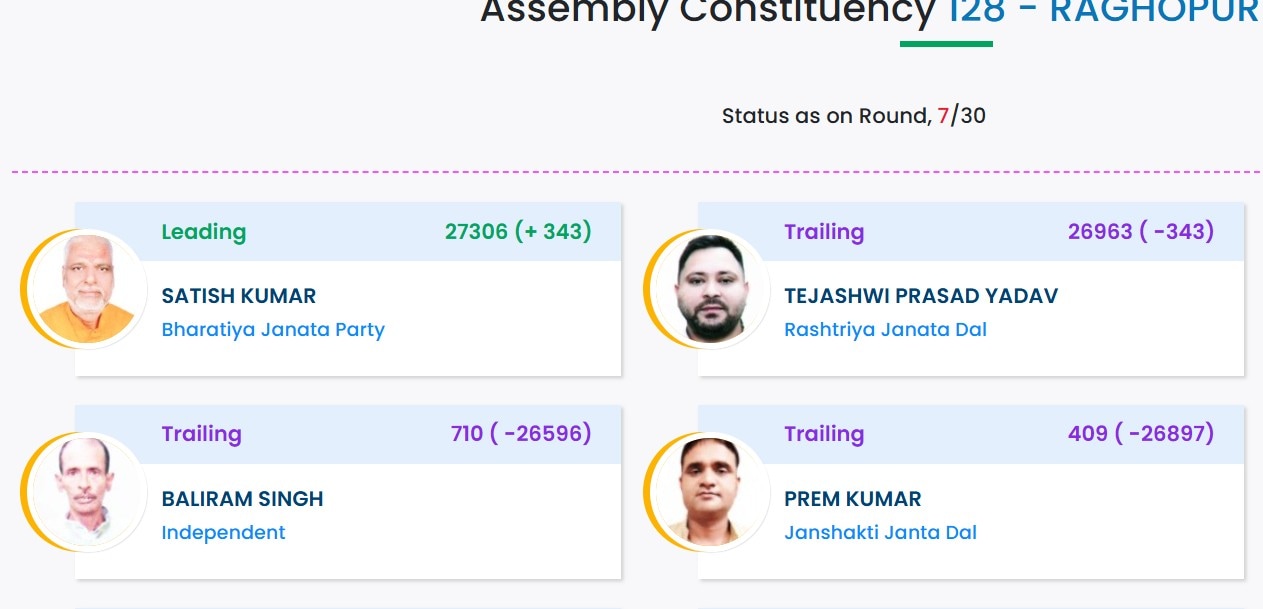Click Tejashwi Prasad Yadav's candidate photo
Image resolution: width=1263 pixels, height=609 pixels.
(710, 289)
